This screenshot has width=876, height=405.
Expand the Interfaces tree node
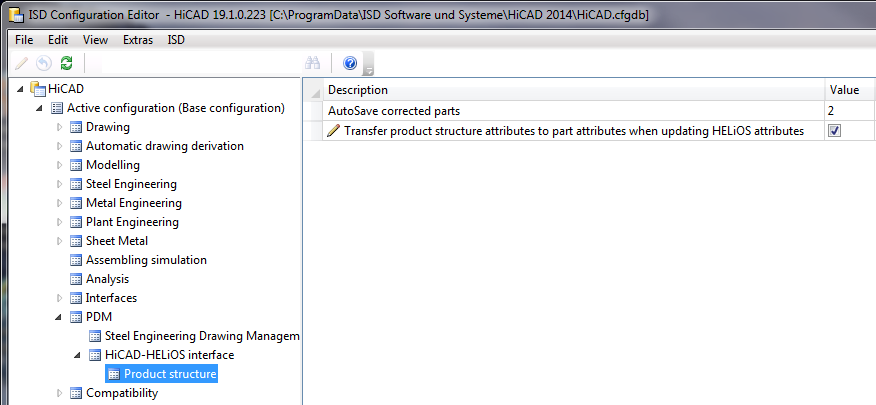[60, 298]
